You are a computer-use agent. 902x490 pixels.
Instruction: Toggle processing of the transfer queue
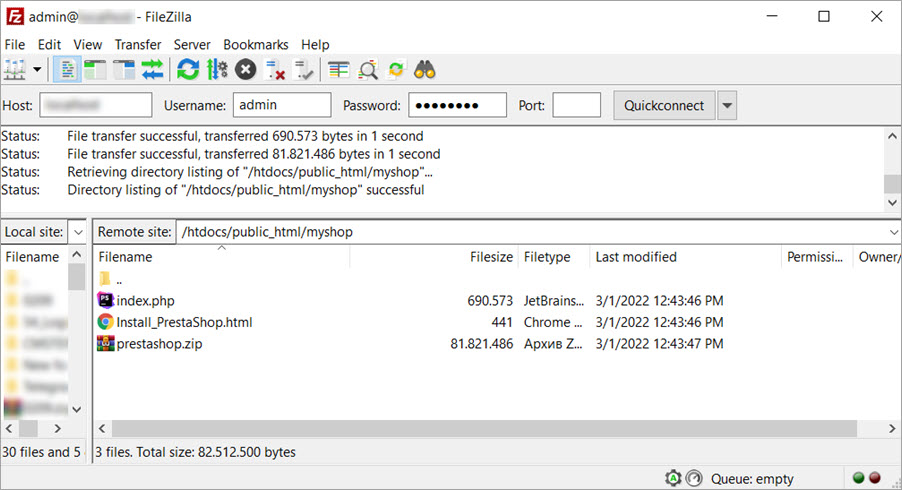click(x=216, y=70)
